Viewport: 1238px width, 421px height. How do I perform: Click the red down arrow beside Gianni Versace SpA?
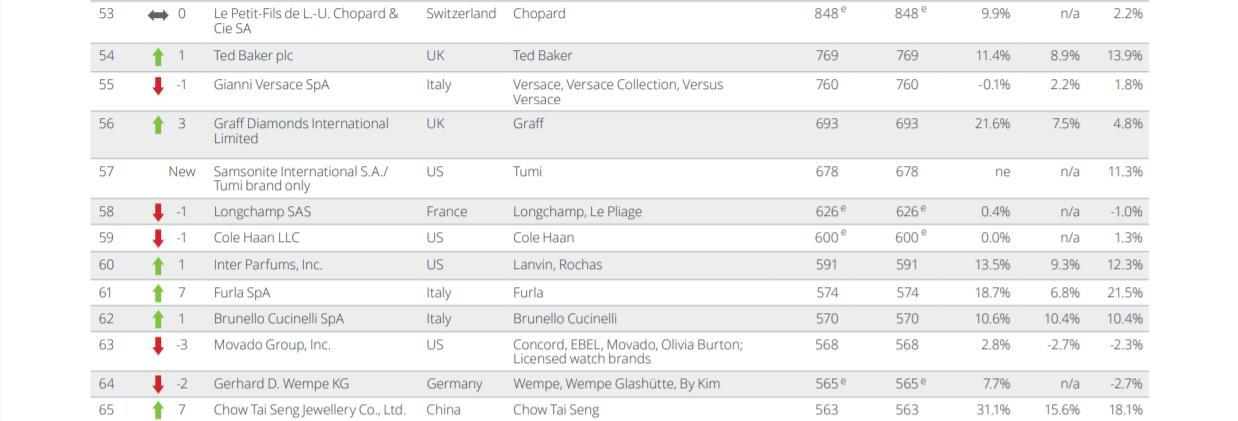point(158,85)
